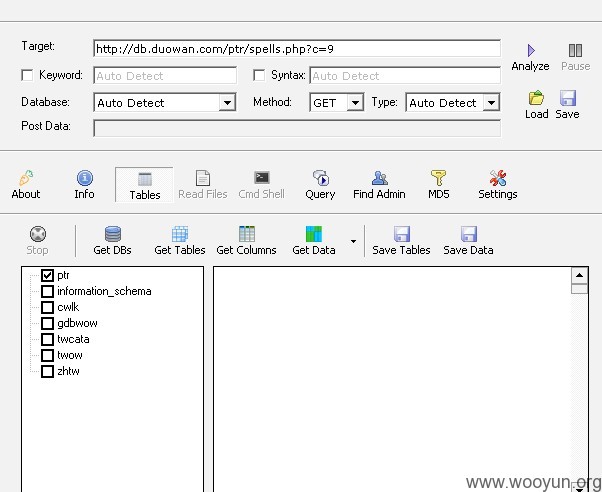Viewport: 602px width, 492px height.
Task: Check the gdbwow database checkbox
Action: pyautogui.click(x=47, y=323)
